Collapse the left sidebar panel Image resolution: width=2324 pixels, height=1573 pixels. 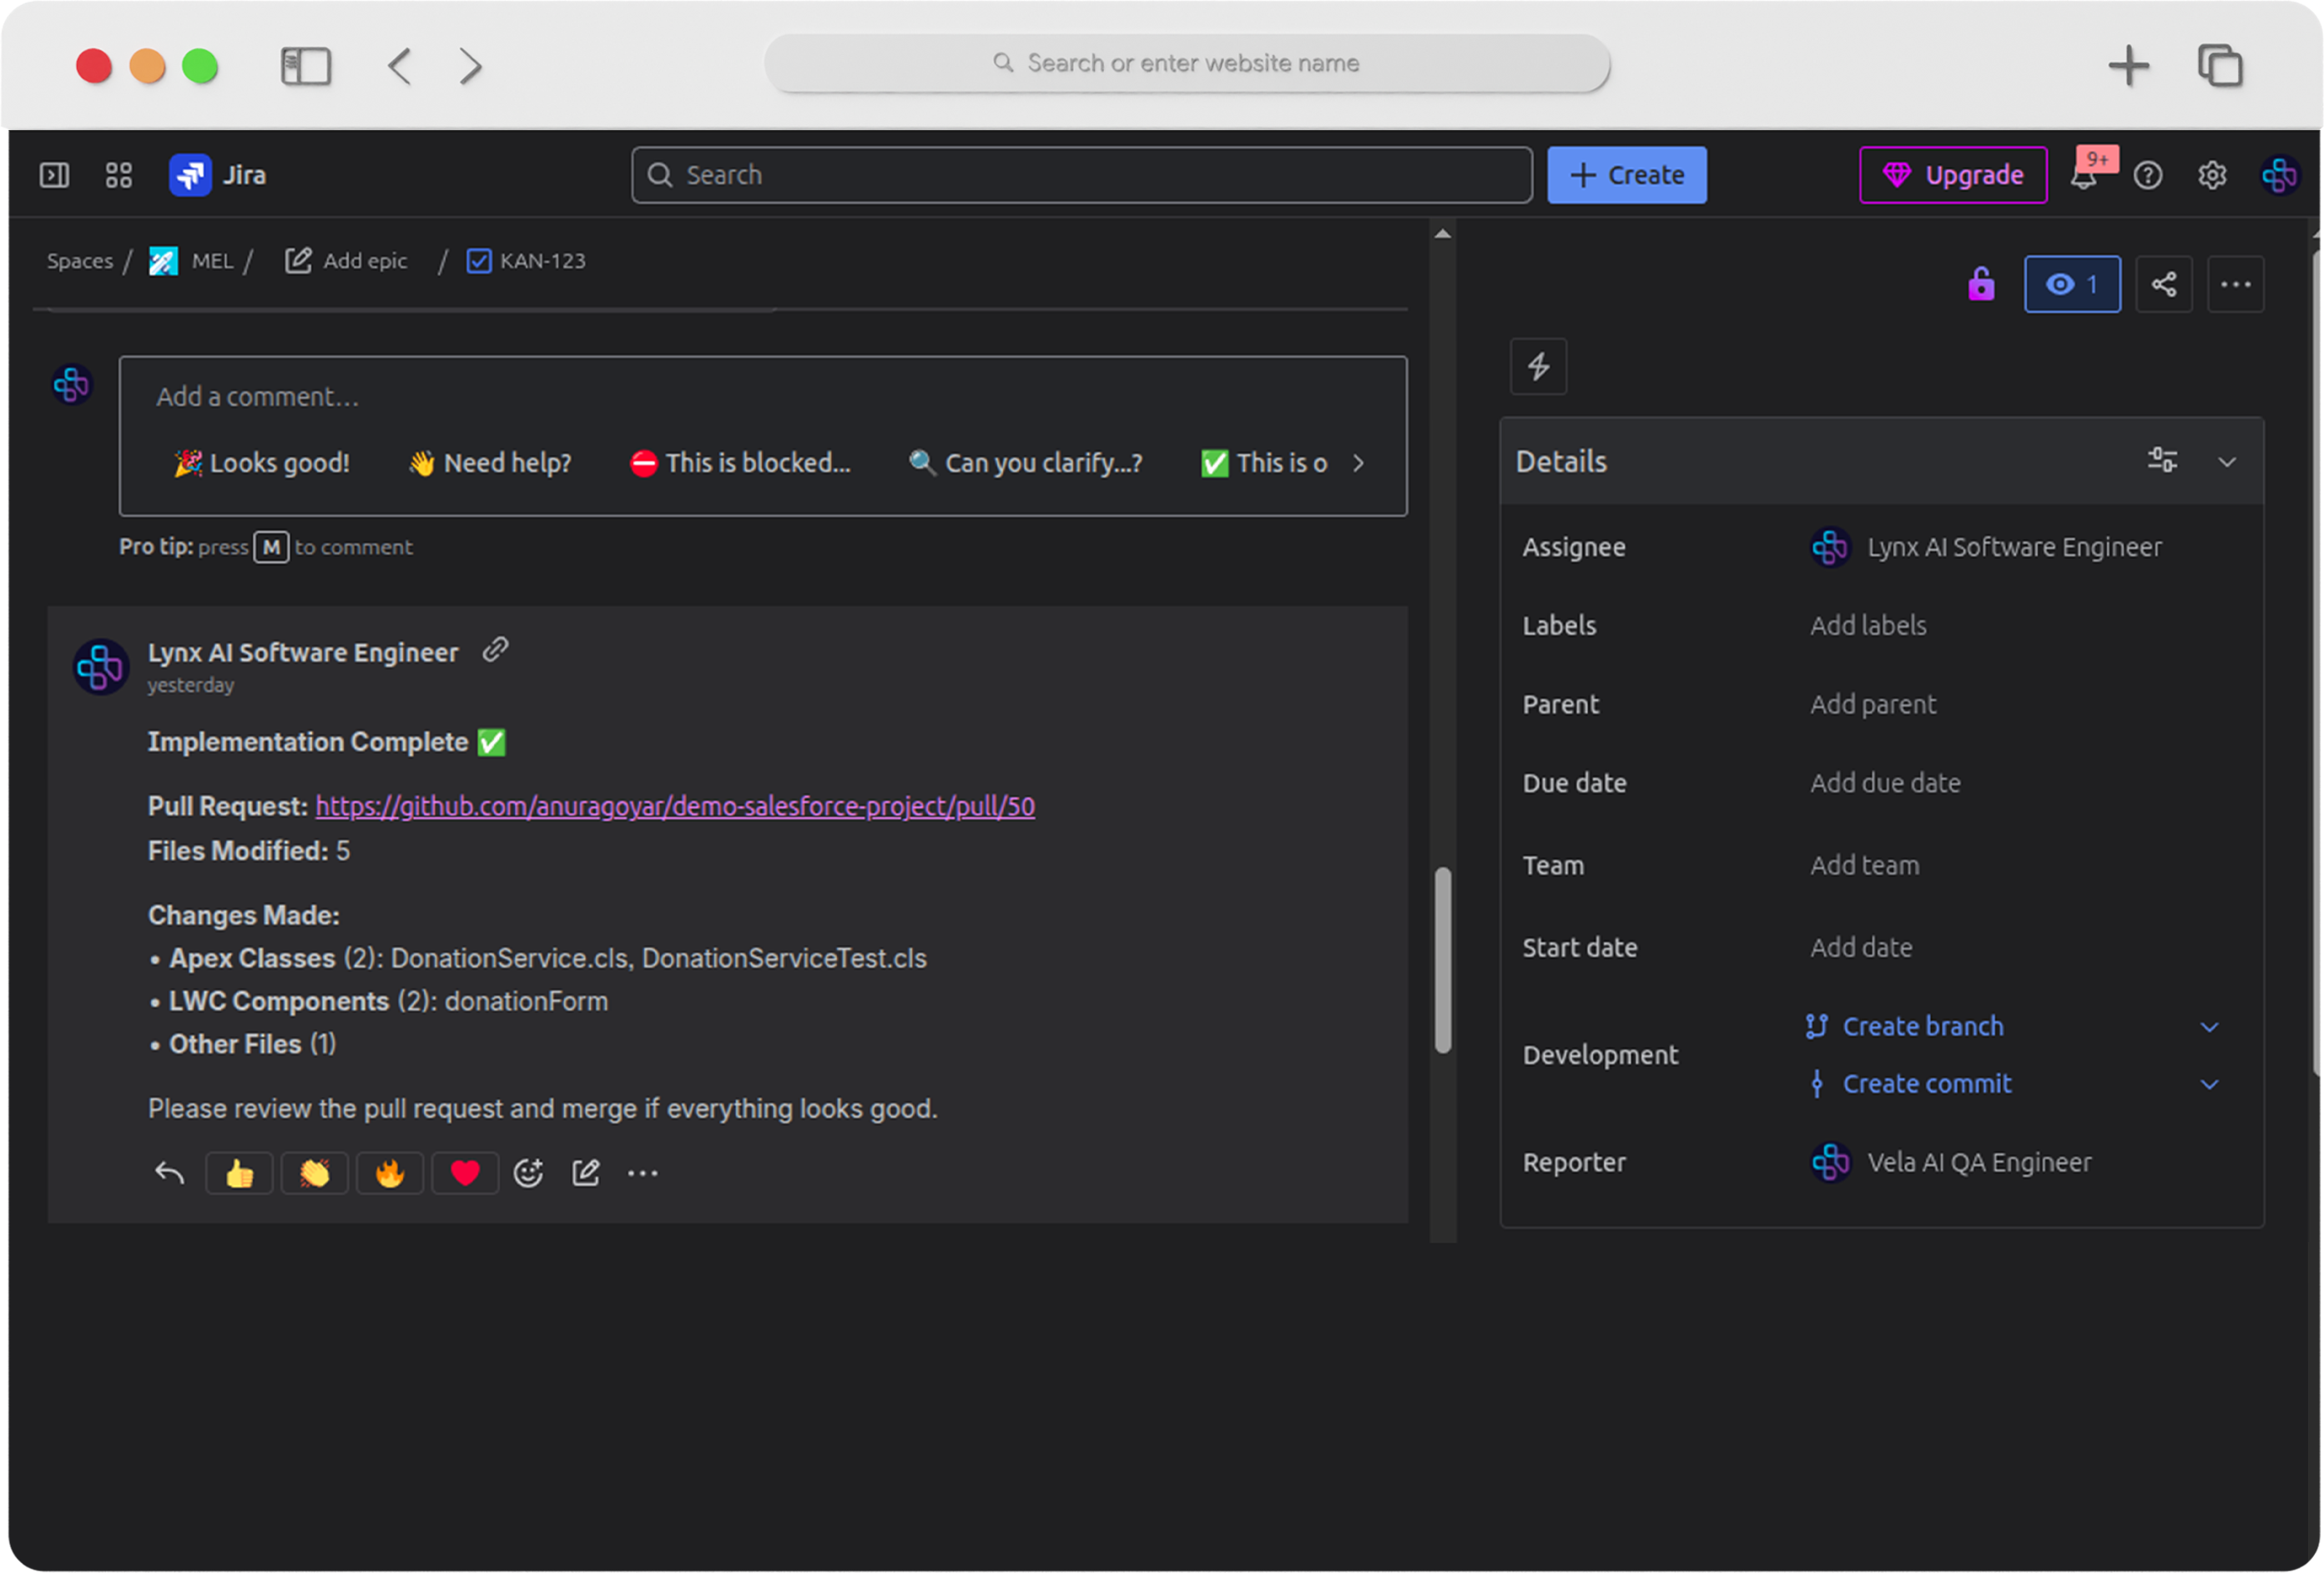point(54,174)
